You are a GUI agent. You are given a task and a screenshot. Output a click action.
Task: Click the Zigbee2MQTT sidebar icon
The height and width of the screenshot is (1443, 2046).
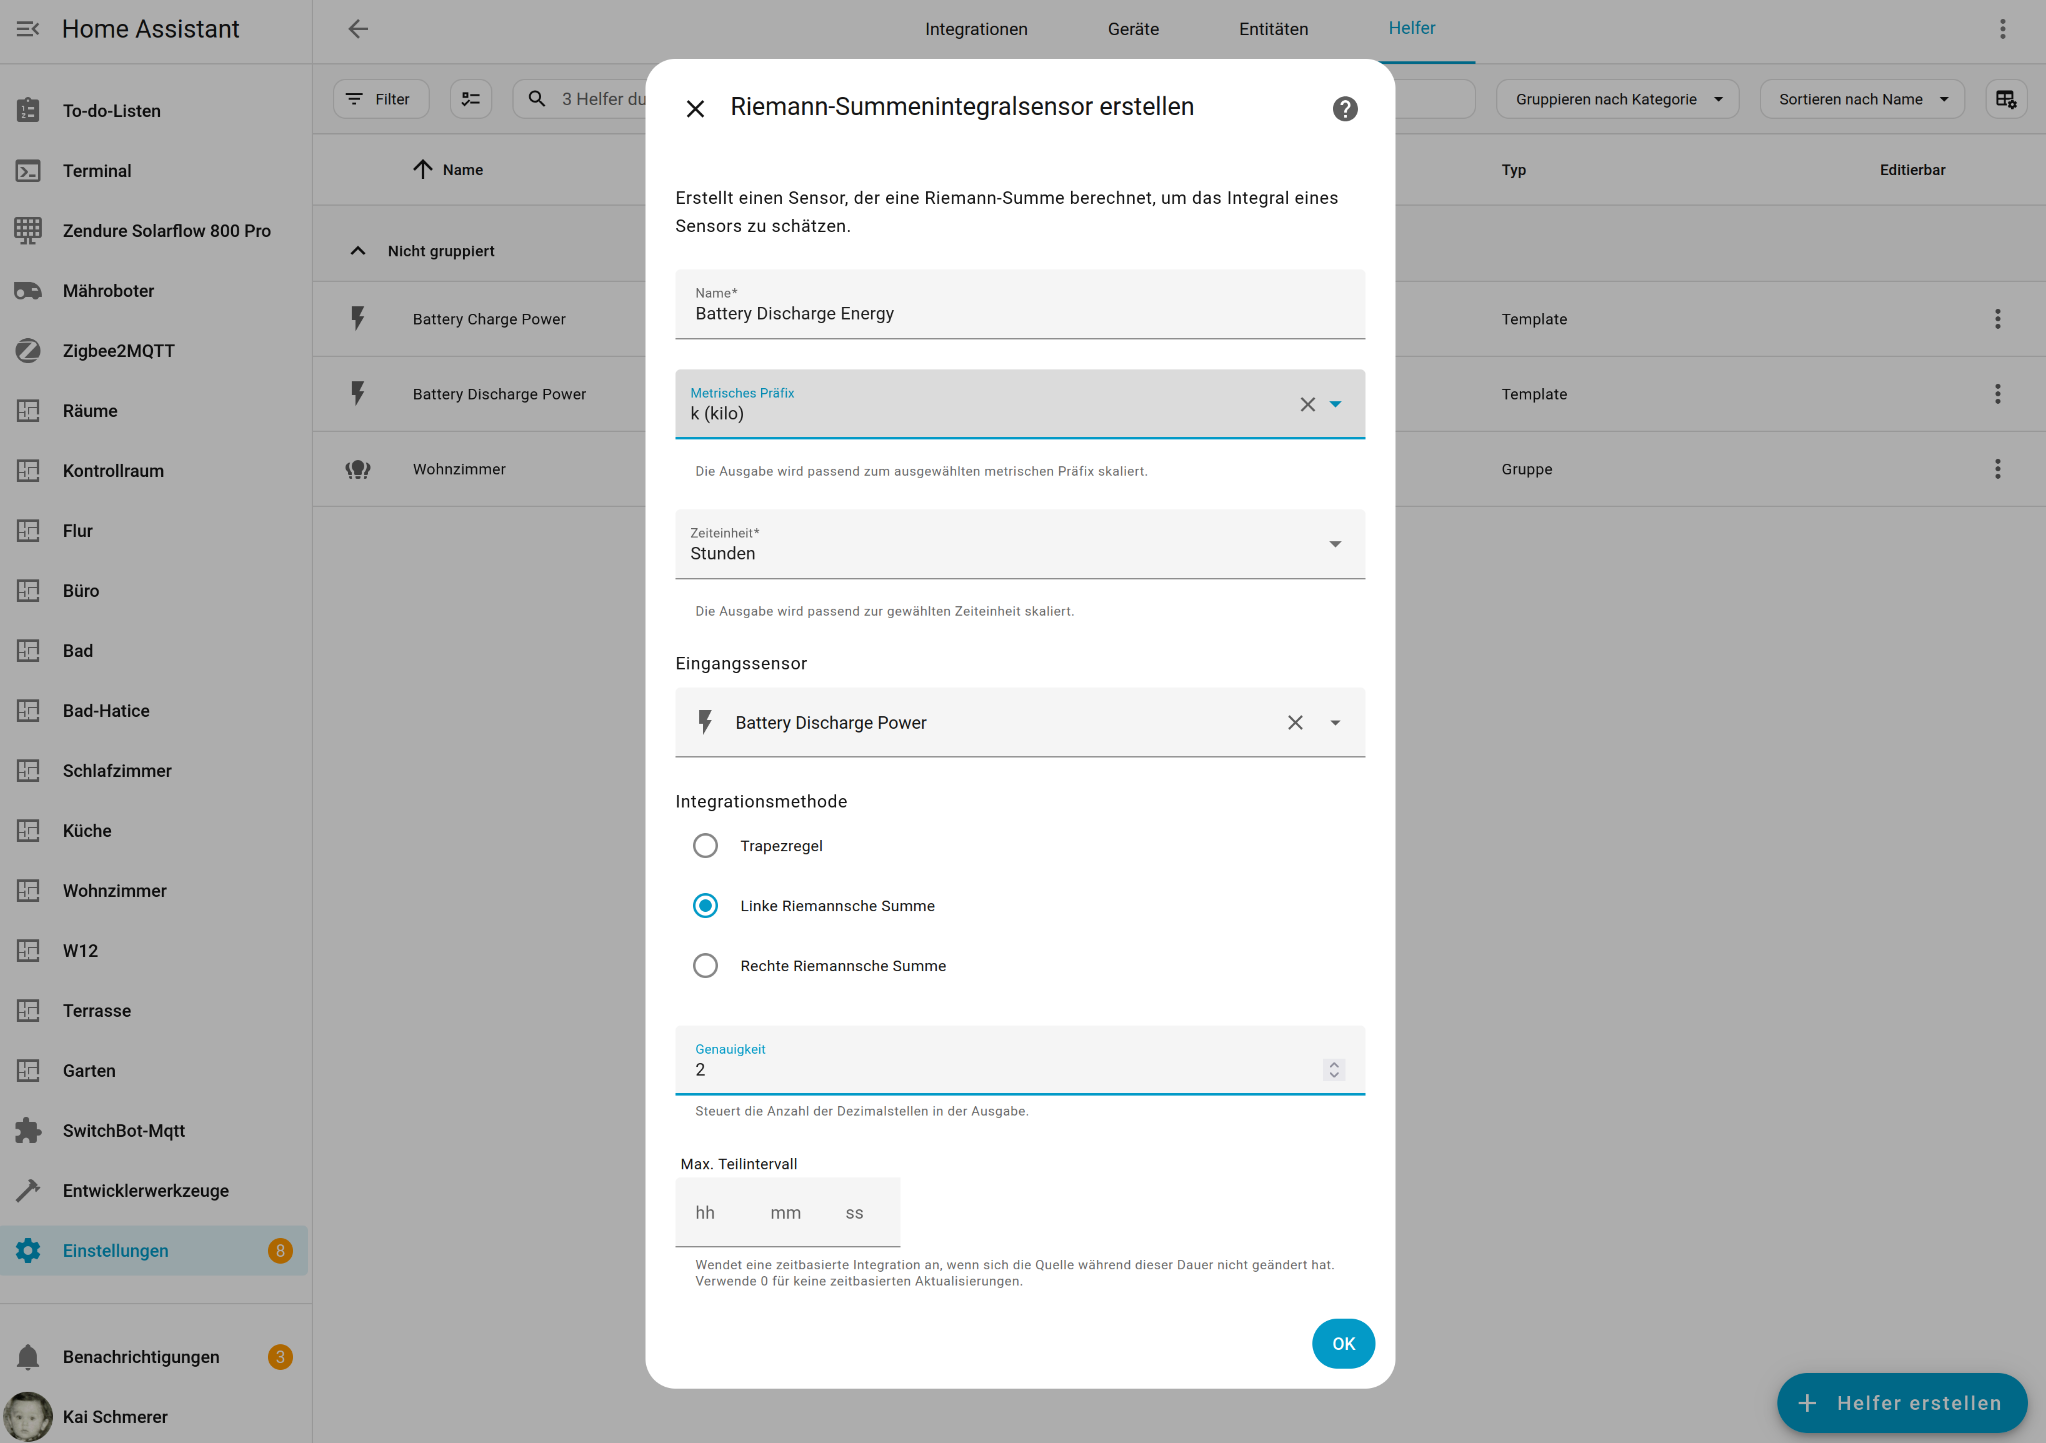click(28, 351)
